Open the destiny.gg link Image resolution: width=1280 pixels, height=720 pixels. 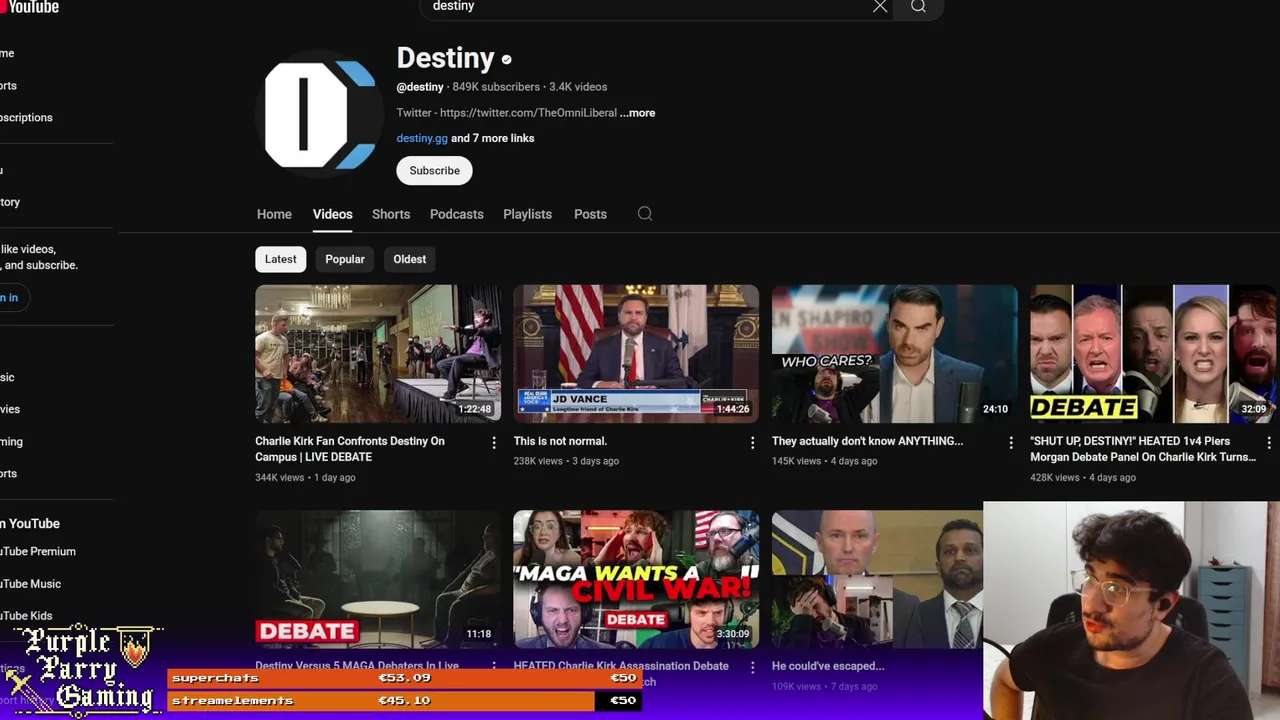click(x=422, y=138)
